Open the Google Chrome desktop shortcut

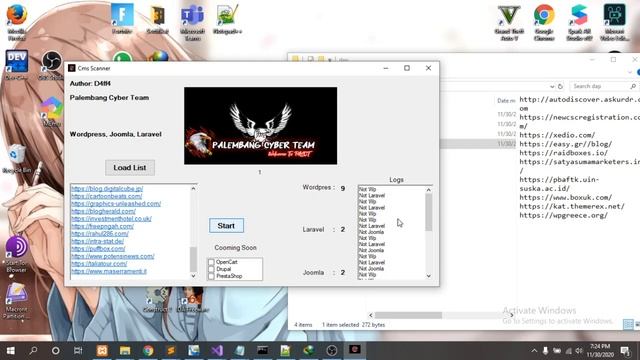click(x=544, y=22)
